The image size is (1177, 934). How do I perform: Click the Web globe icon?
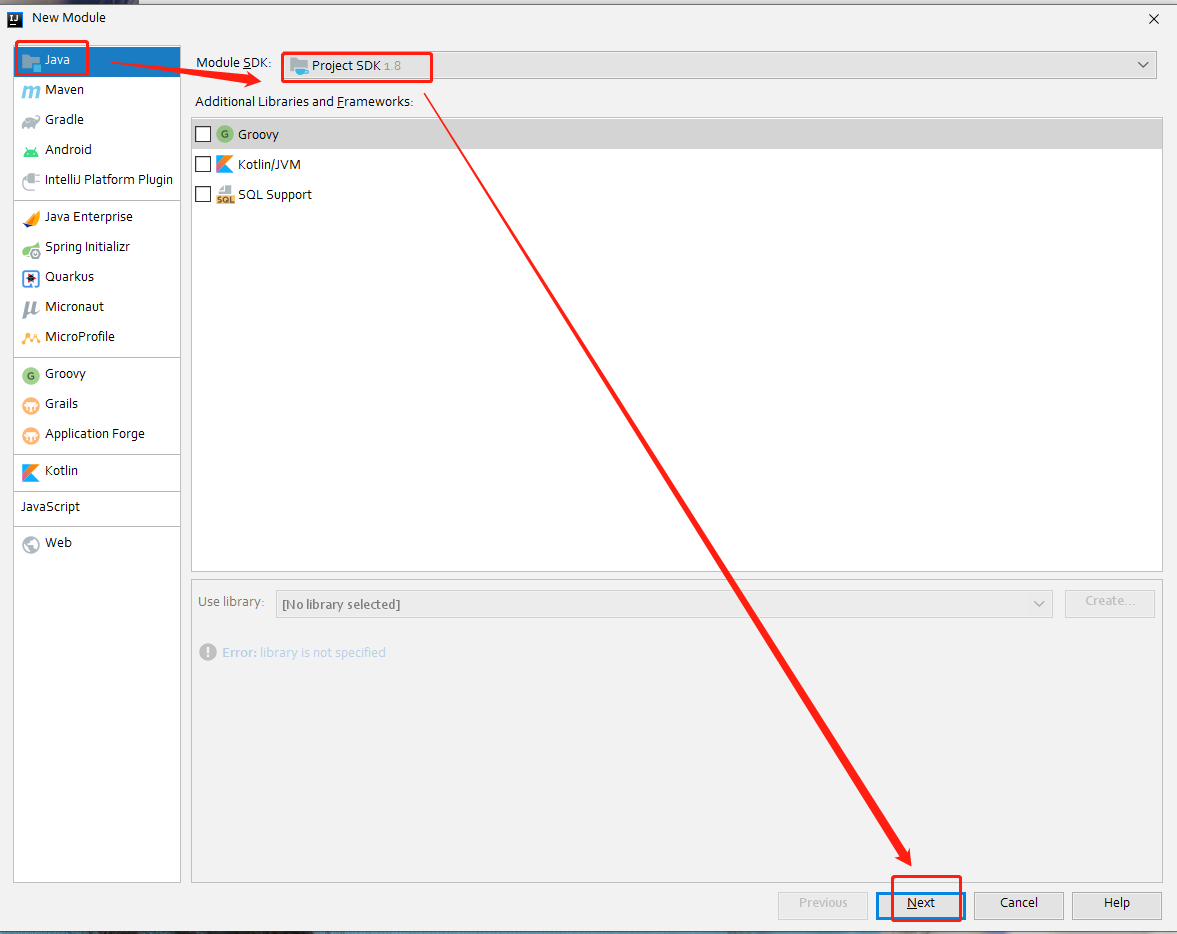click(31, 544)
